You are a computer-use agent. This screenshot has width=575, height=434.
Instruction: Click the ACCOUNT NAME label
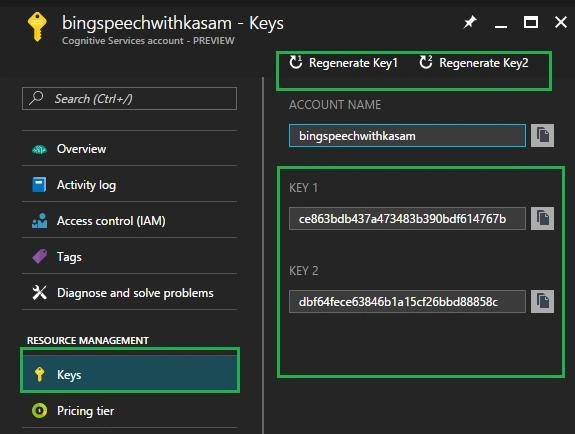pyautogui.click(x=335, y=105)
